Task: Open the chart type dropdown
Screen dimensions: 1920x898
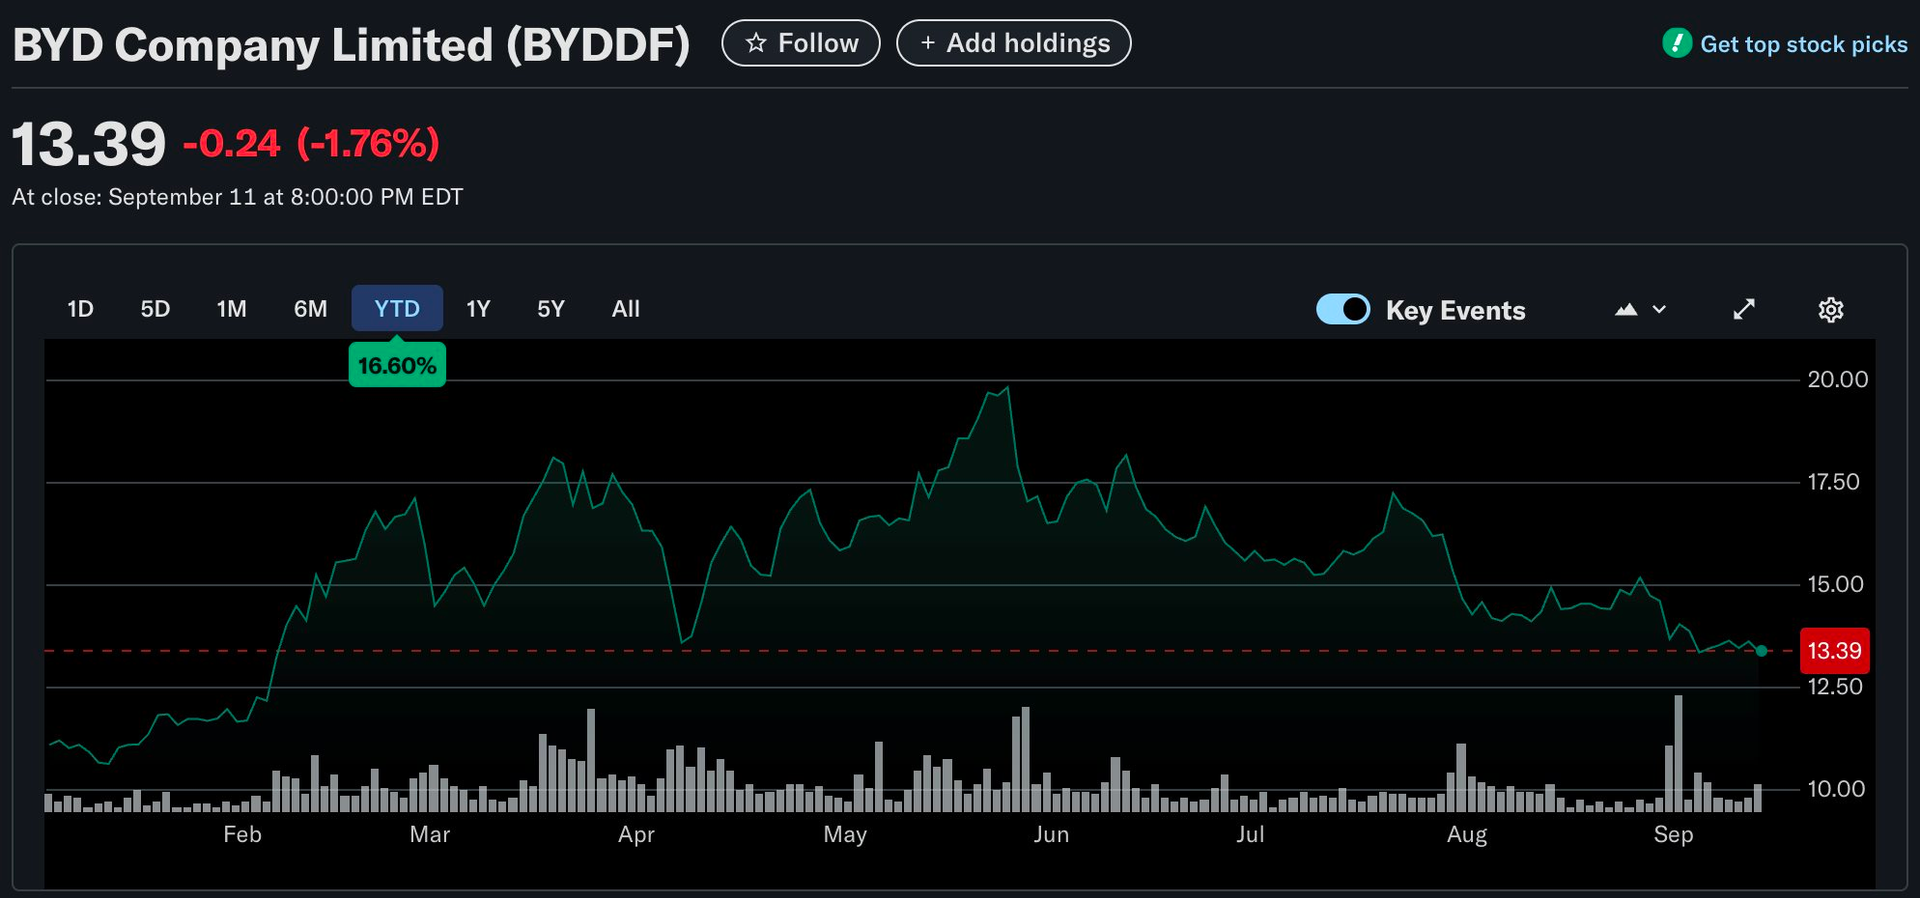Action: 1640,309
